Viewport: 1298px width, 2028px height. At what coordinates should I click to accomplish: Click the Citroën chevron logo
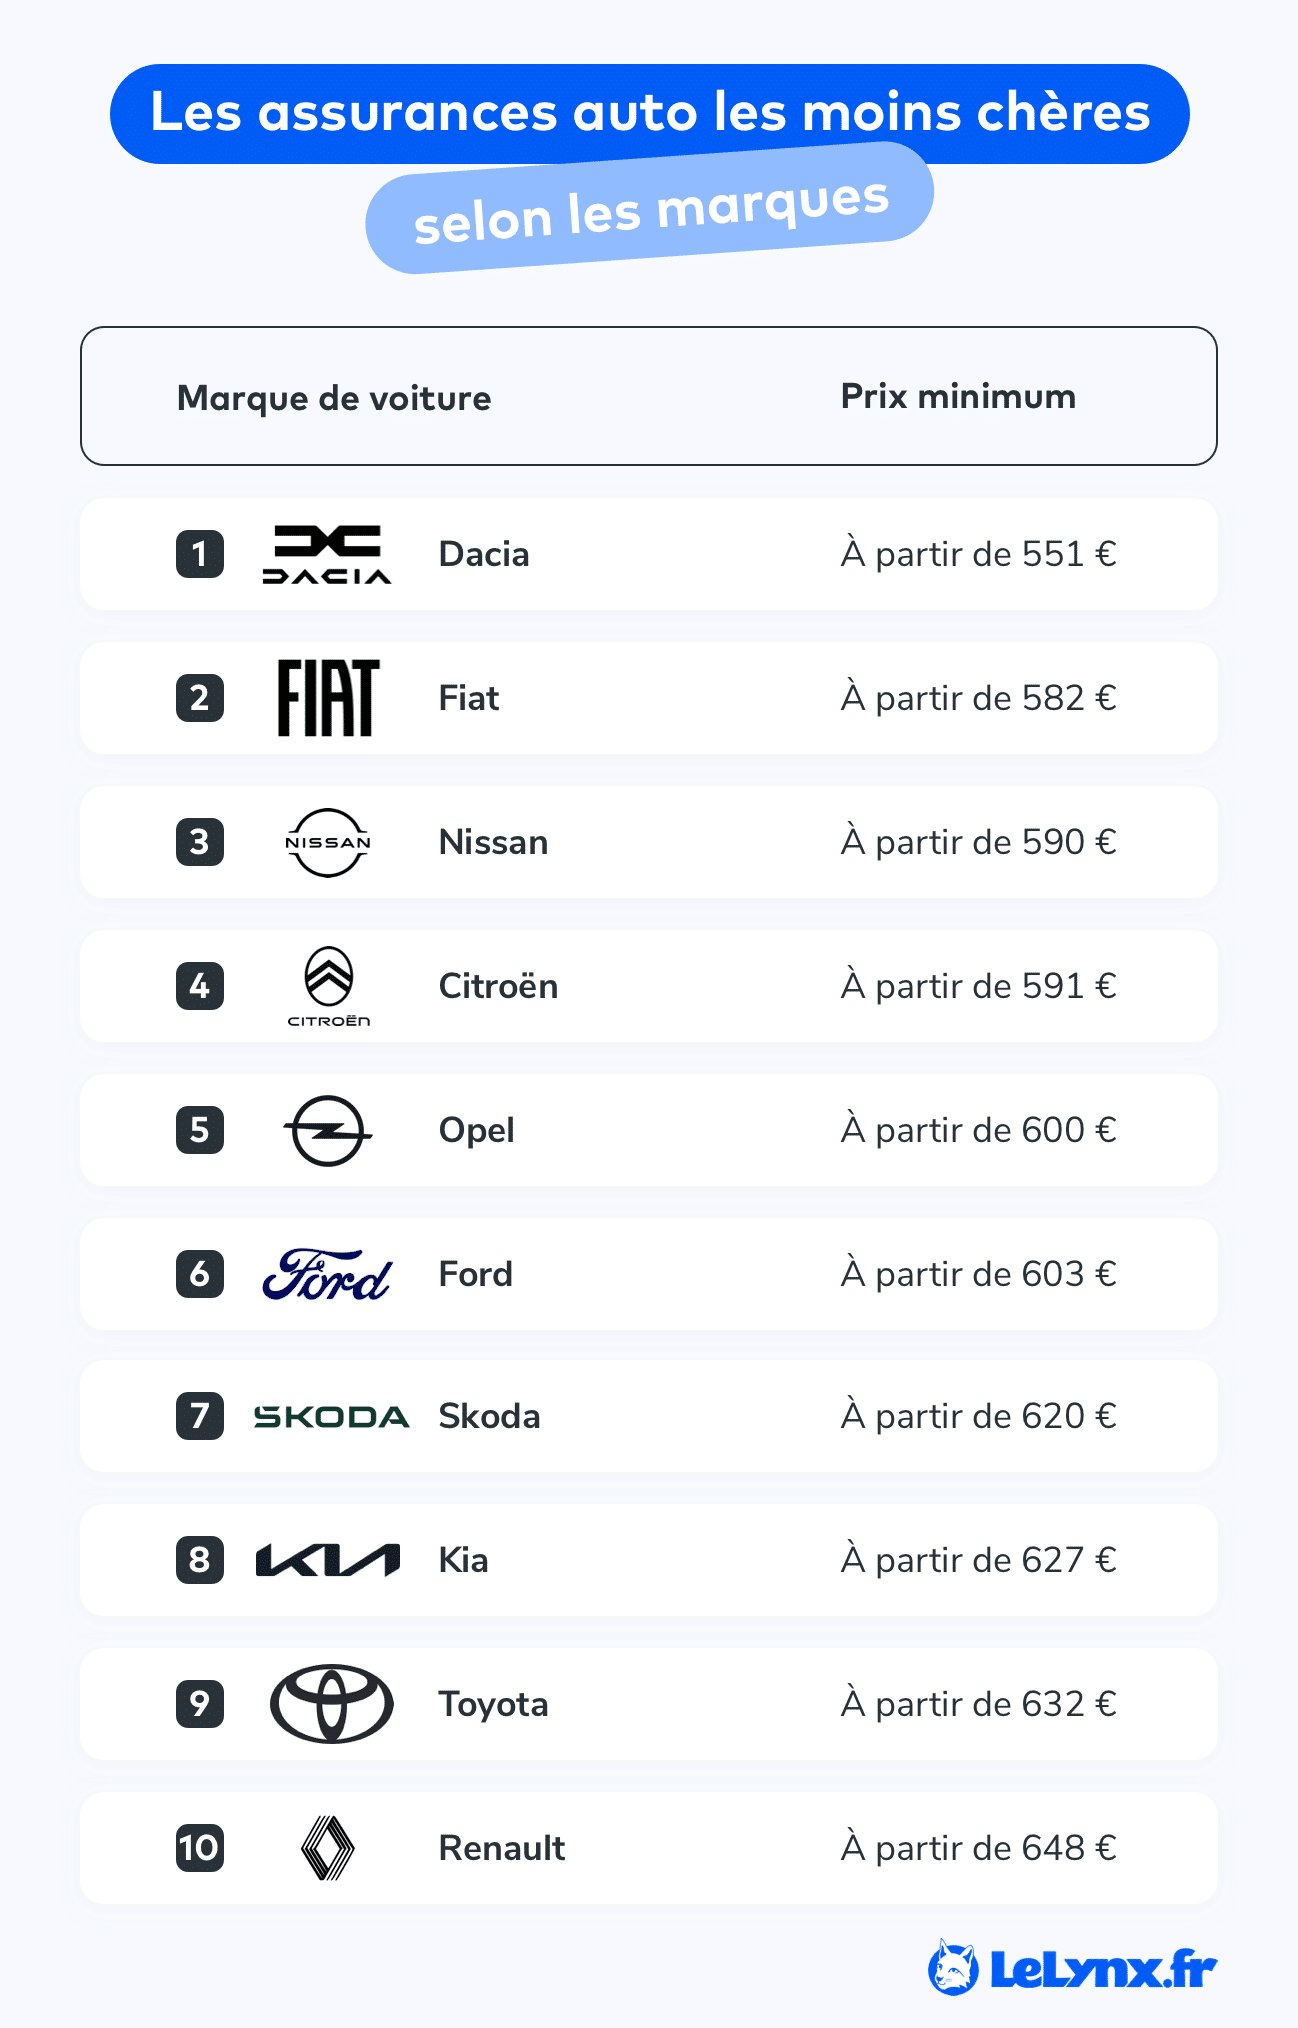tap(329, 986)
